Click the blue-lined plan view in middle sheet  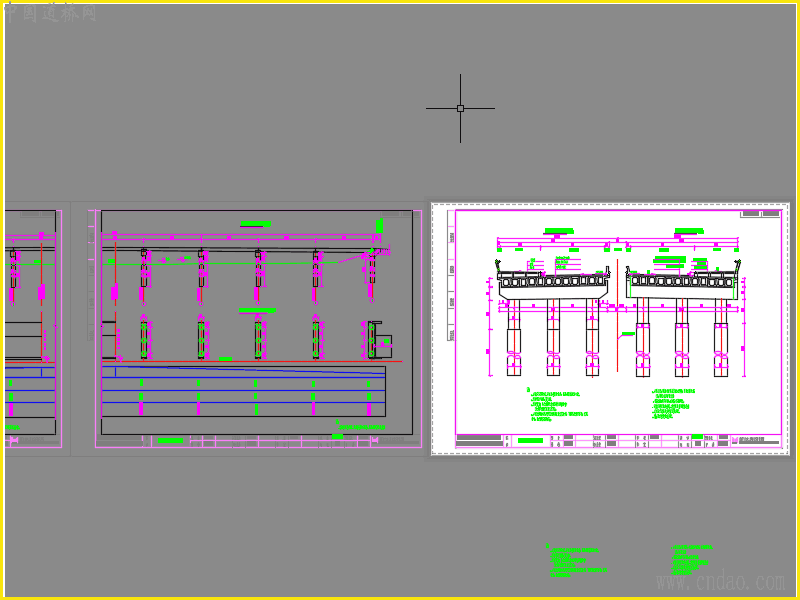click(x=244, y=391)
